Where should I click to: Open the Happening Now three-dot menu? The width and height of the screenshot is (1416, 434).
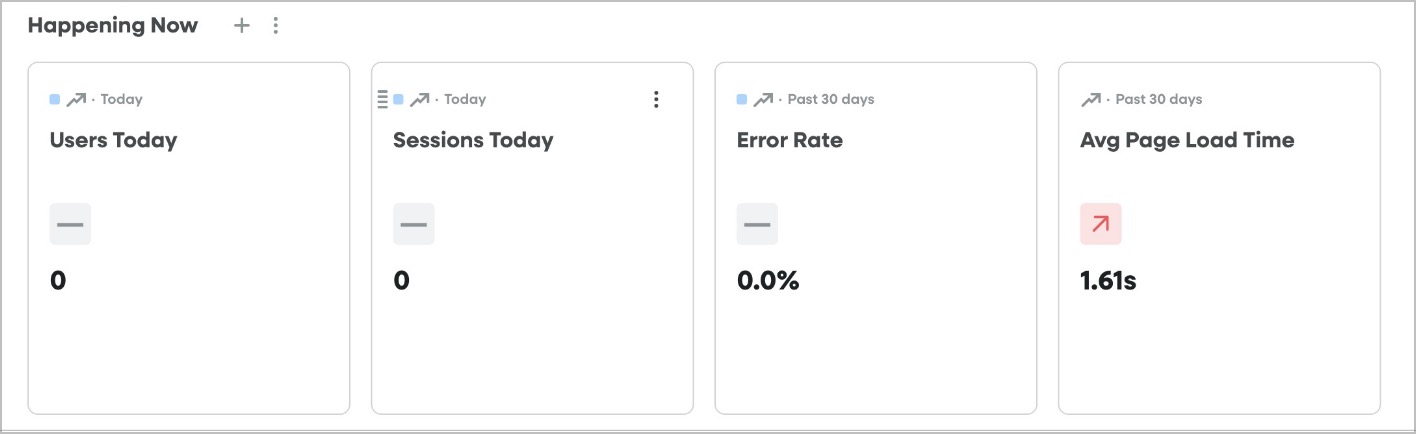click(x=276, y=26)
